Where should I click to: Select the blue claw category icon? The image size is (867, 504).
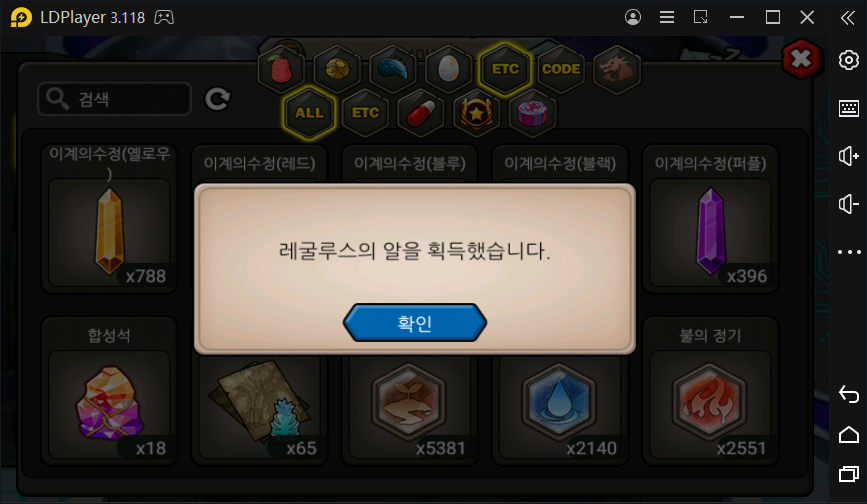click(x=393, y=69)
